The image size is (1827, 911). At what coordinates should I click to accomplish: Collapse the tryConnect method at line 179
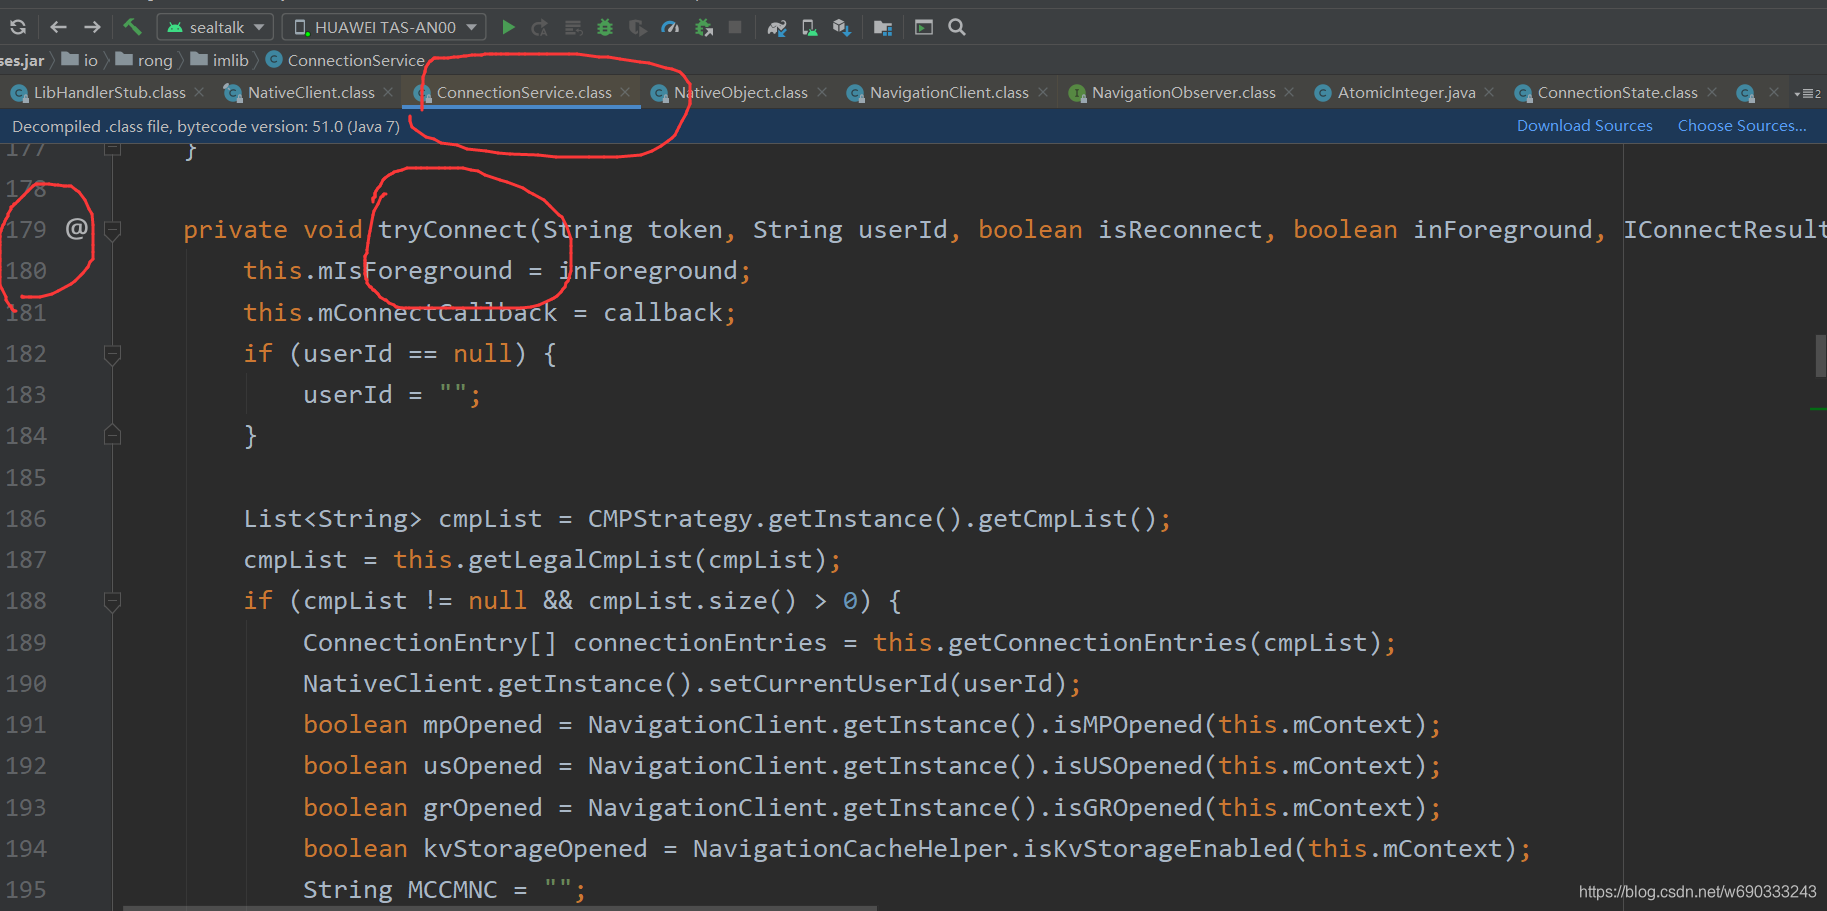tap(113, 230)
